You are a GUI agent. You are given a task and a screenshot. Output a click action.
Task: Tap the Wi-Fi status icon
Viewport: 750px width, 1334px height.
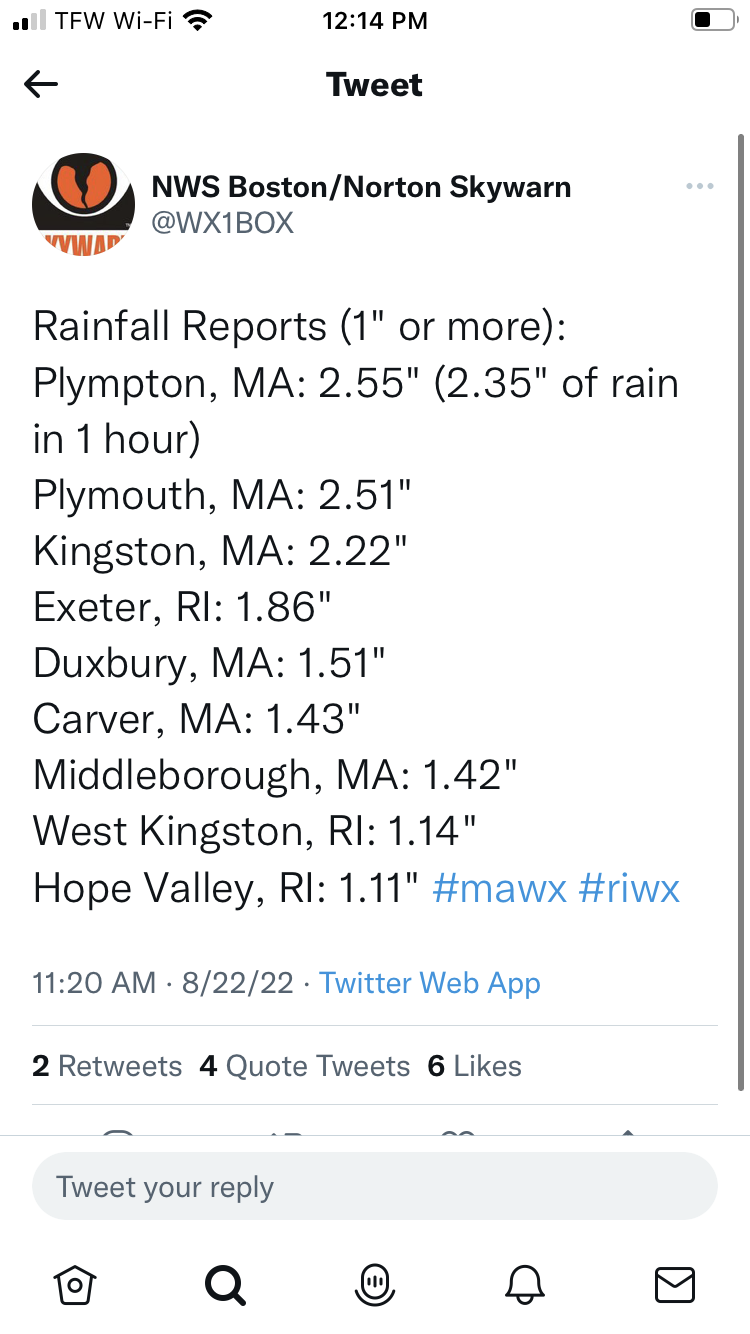200,20
